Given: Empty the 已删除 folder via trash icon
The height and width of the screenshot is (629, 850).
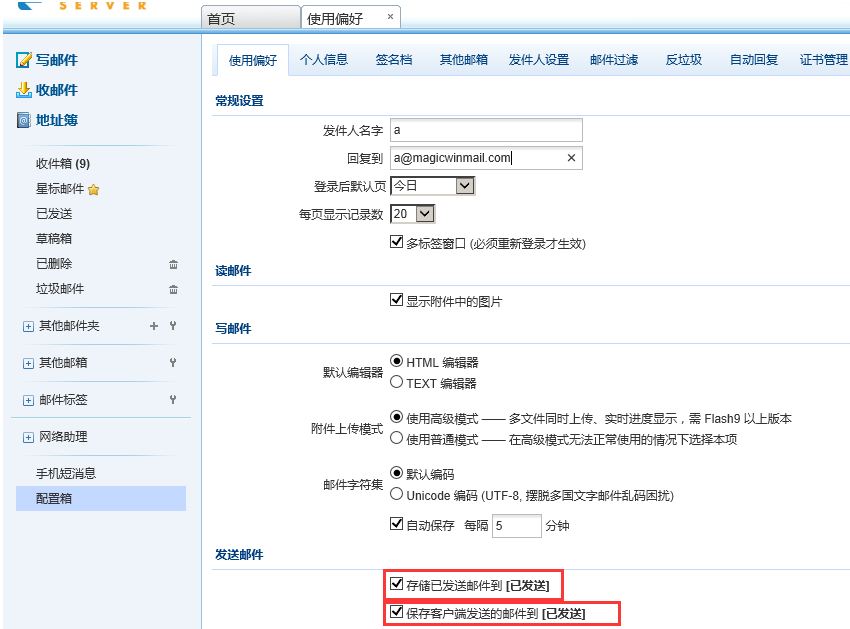Looking at the screenshot, I should pyautogui.click(x=173, y=264).
